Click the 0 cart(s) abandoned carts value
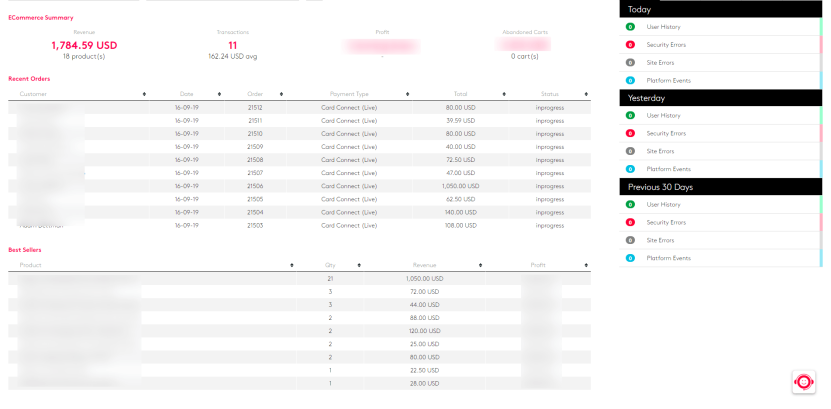Viewport: 831px width, 409px height. click(x=525, y=56)
